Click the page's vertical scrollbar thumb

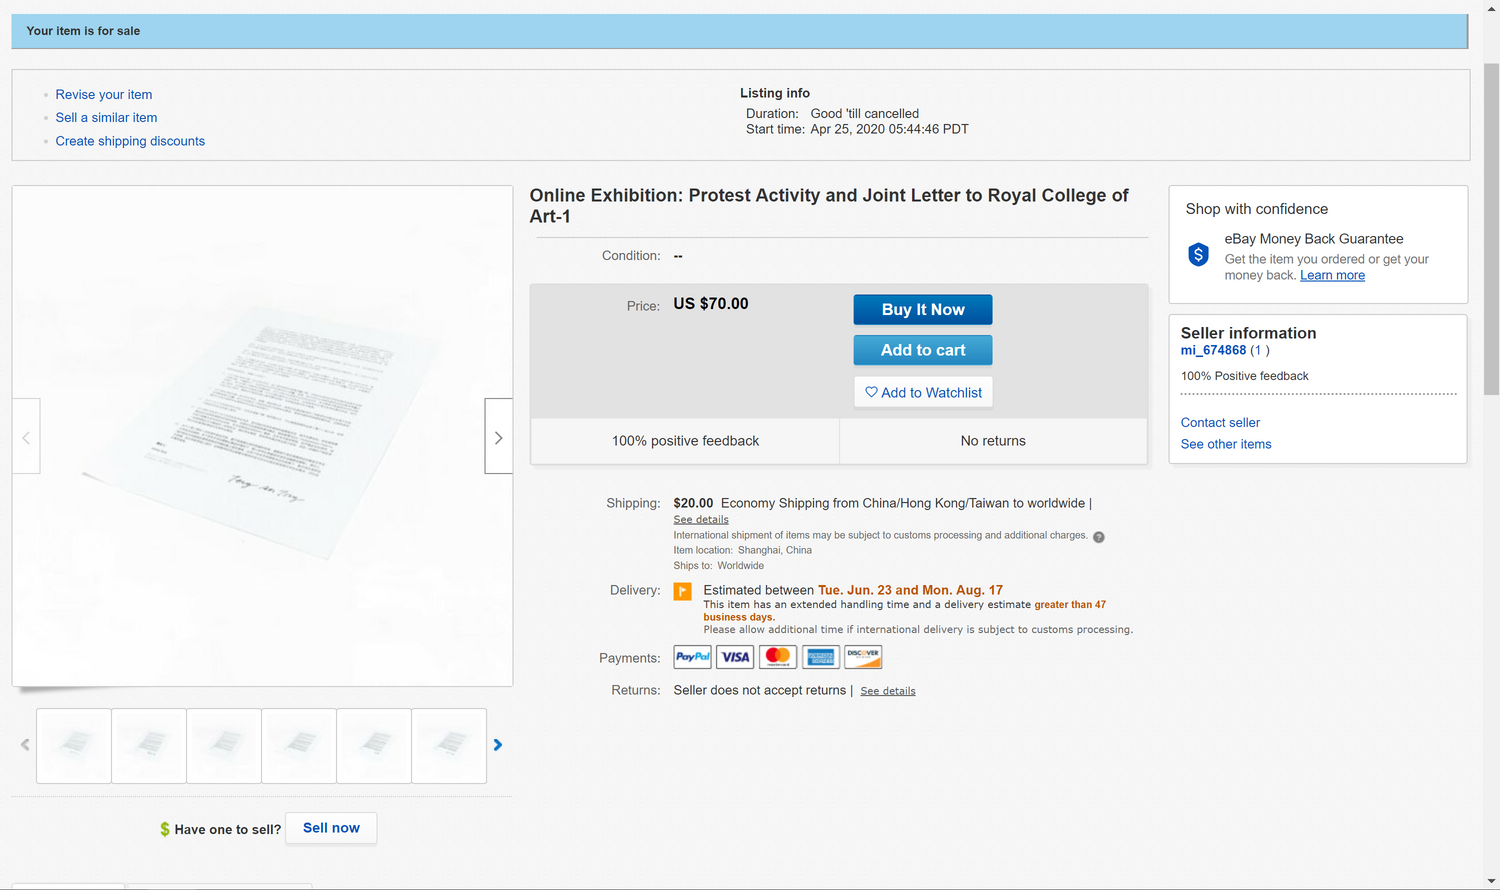click(1491, 229)
